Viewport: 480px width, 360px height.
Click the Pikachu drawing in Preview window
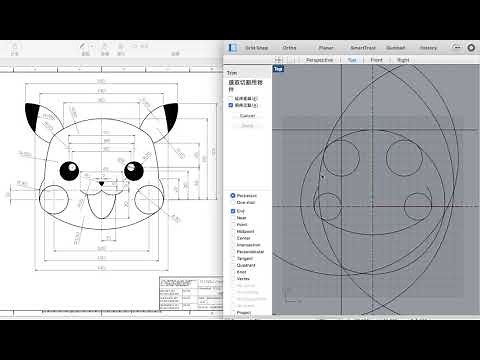(x=102, y=167)
